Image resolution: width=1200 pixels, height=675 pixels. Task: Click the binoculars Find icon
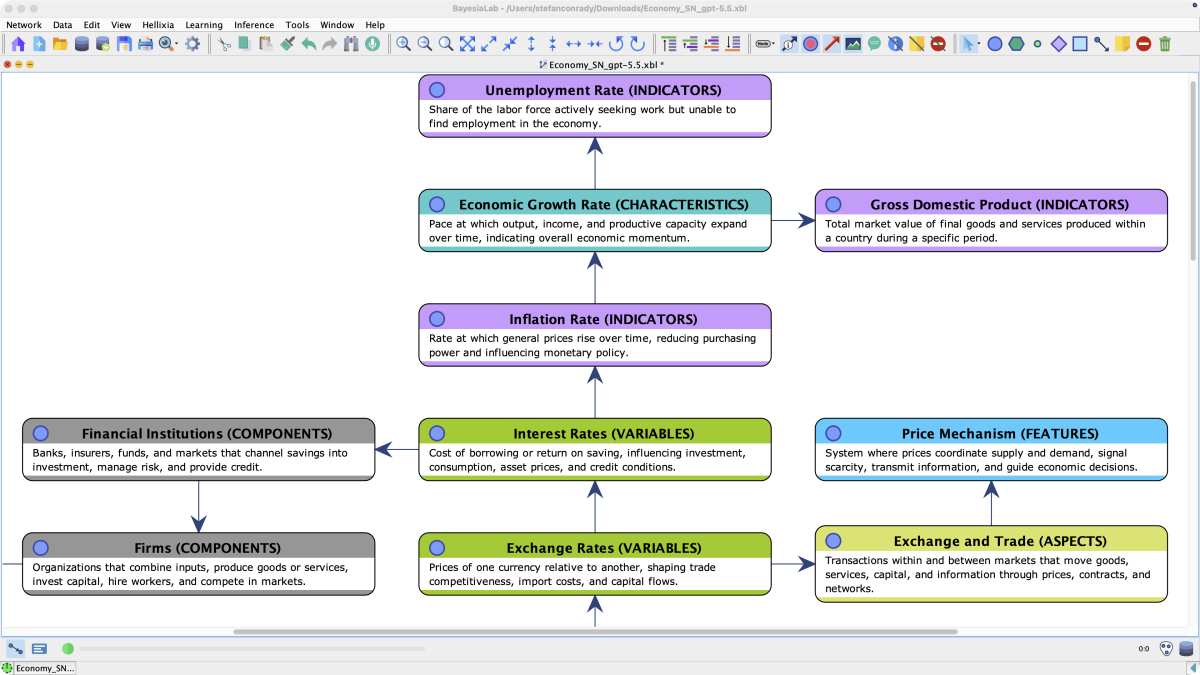pos(351,44)
